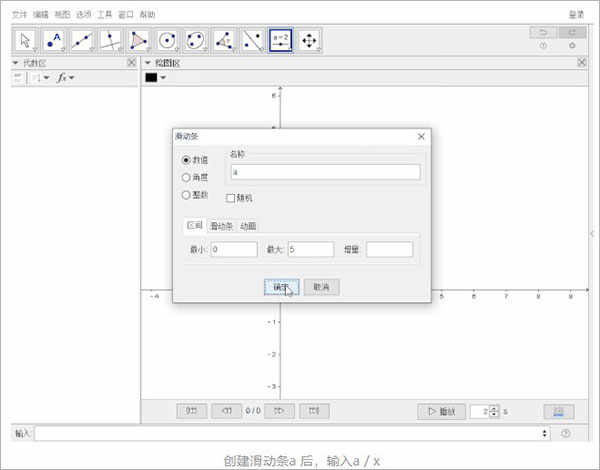Select the Reflect about Line tool
This screenshot has height=470, width=600.
click(x=252, y=40)
